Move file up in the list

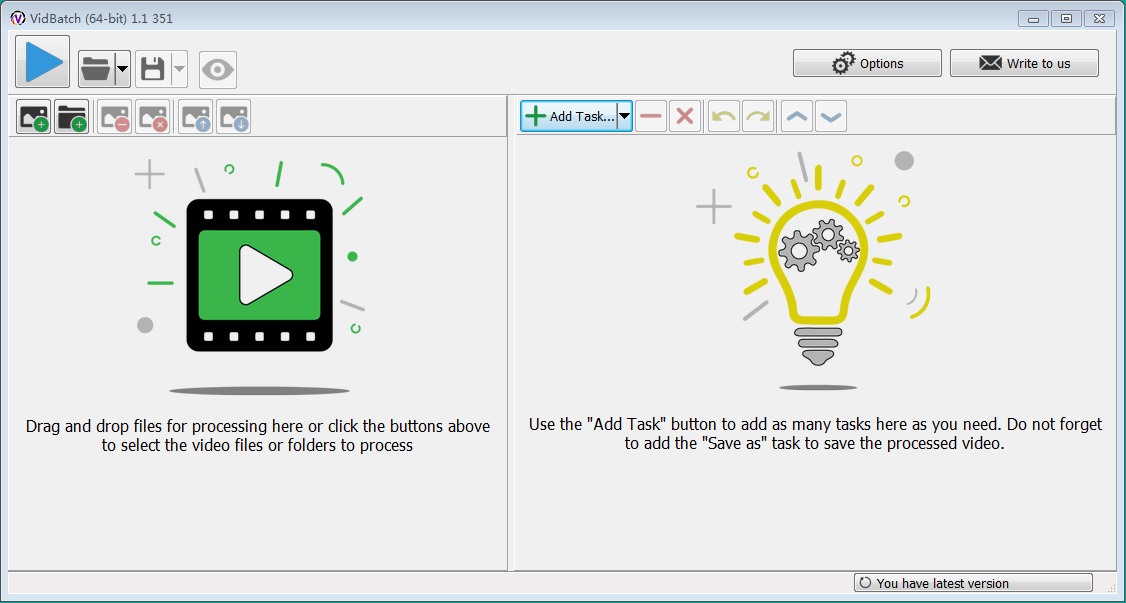196,117
